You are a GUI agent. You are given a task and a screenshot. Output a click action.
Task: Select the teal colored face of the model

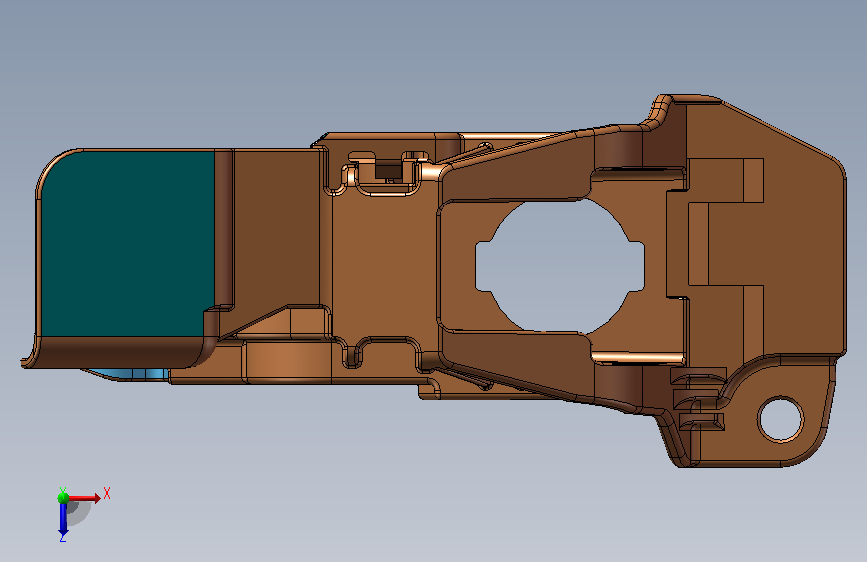pos(126,243)
